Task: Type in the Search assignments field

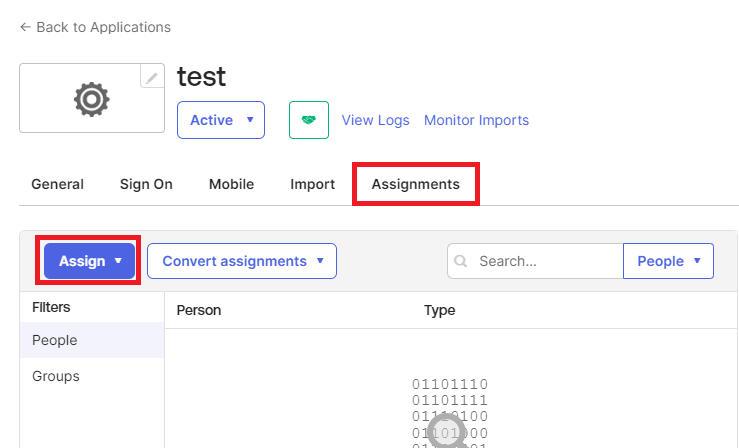Action: tap(545, 261)
